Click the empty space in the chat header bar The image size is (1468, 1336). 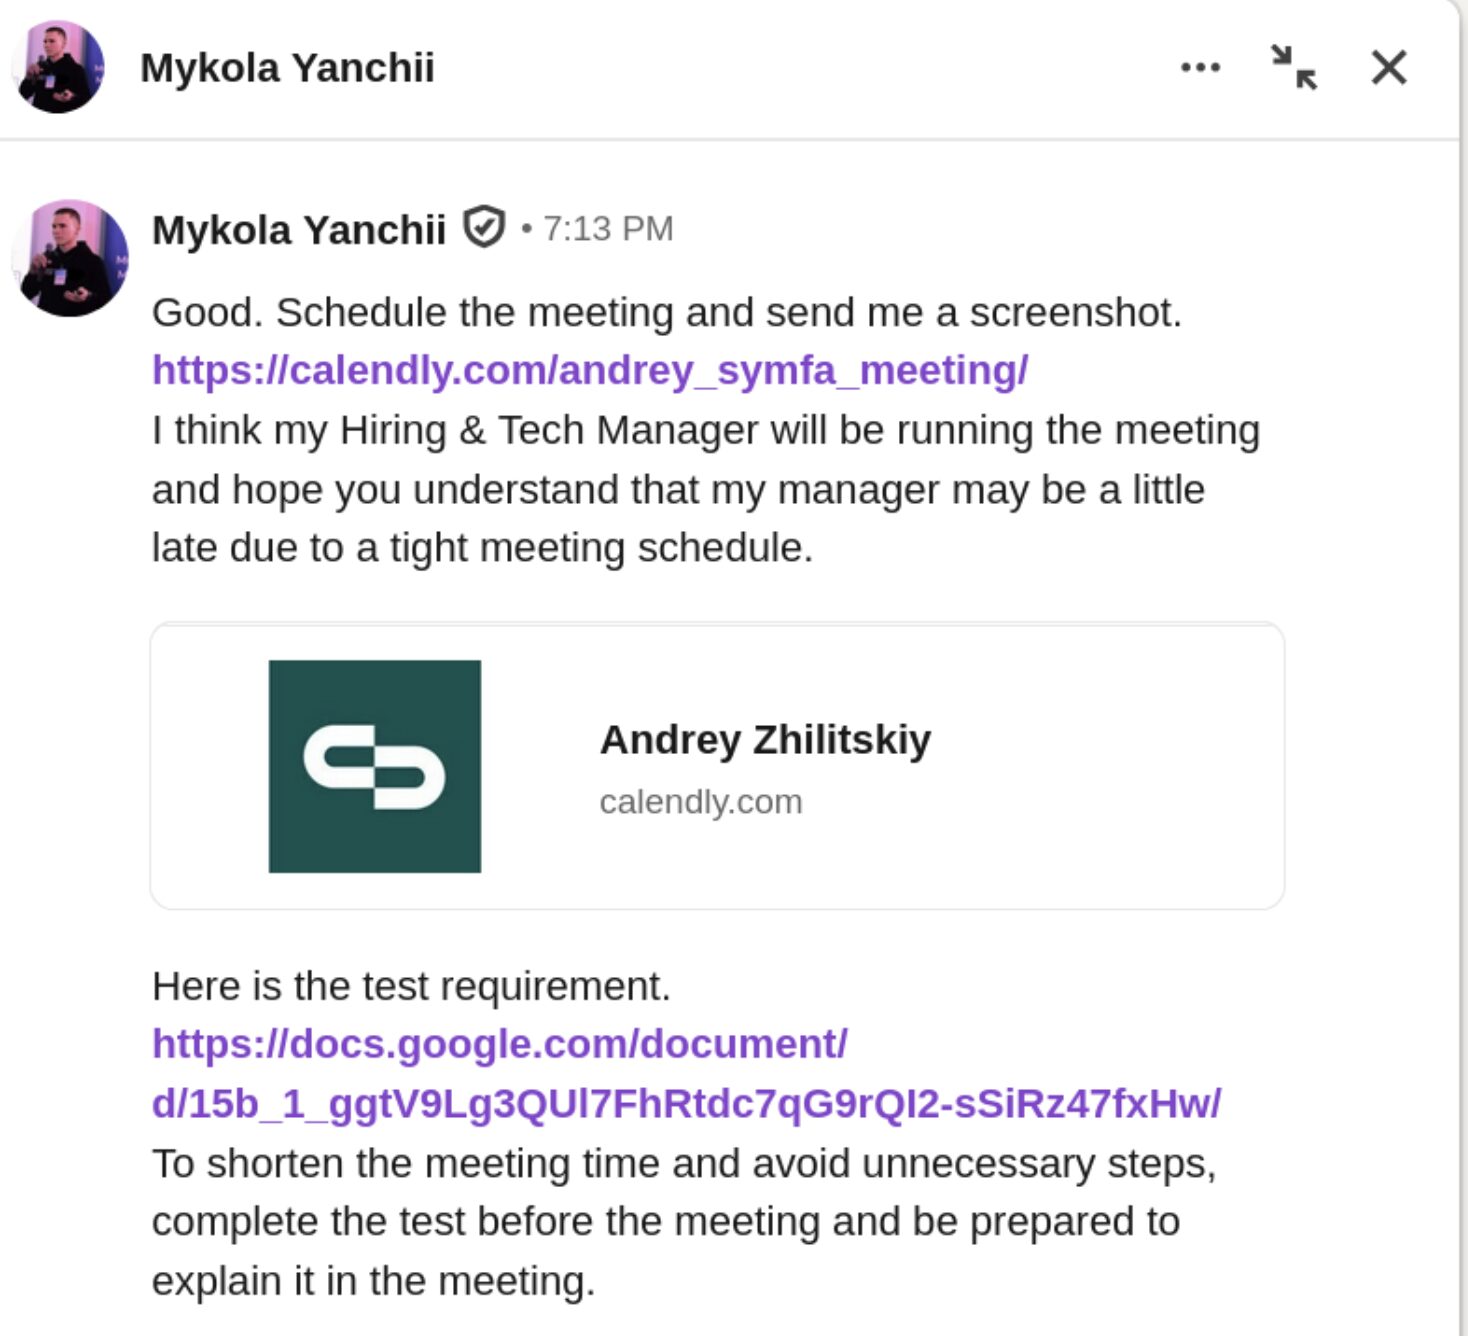800,68
